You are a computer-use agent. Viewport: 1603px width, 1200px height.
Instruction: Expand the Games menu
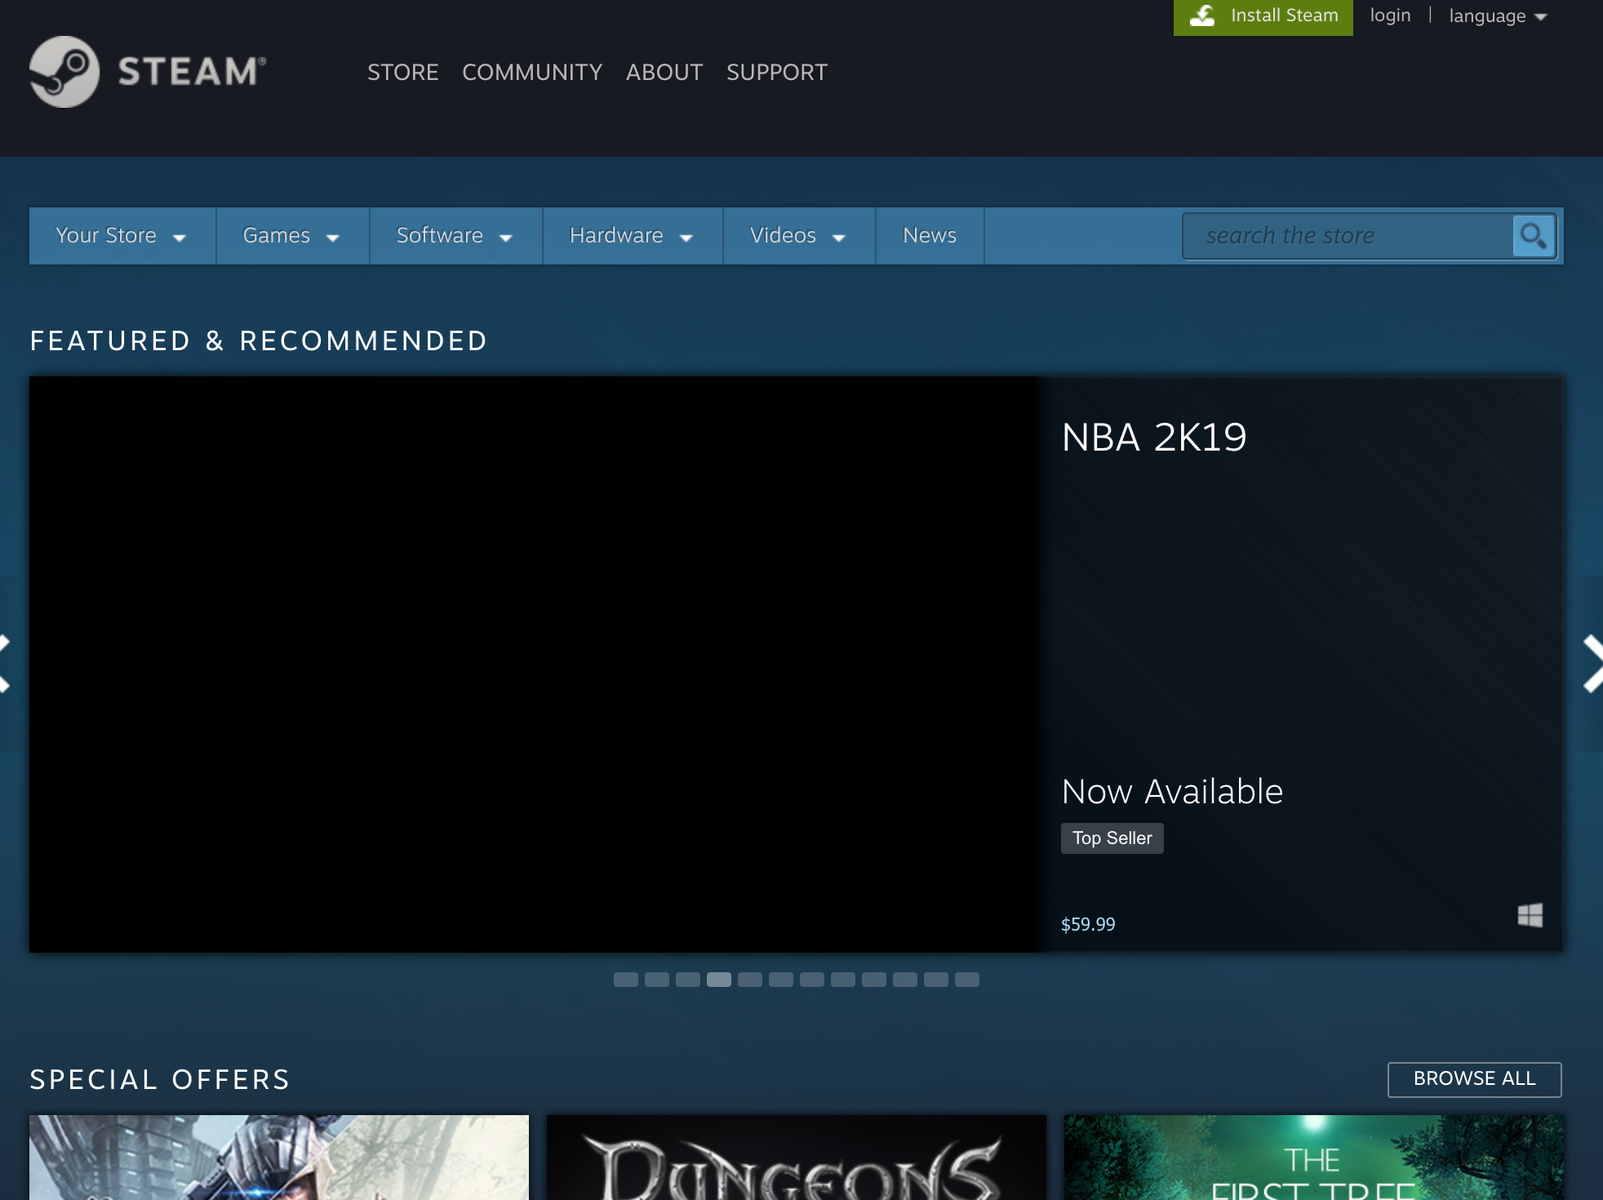[x=292, y=236]
